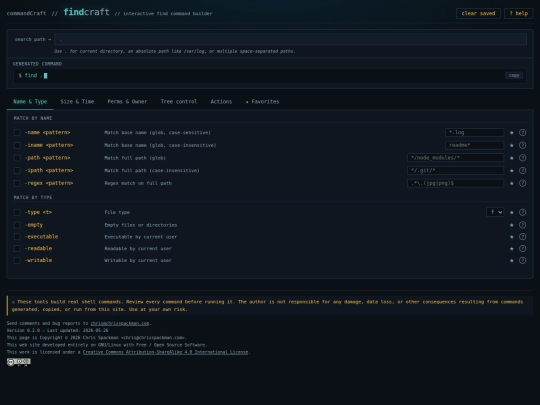View help for the -path option
The image size is (540, 405).
[x=522, y=158]
